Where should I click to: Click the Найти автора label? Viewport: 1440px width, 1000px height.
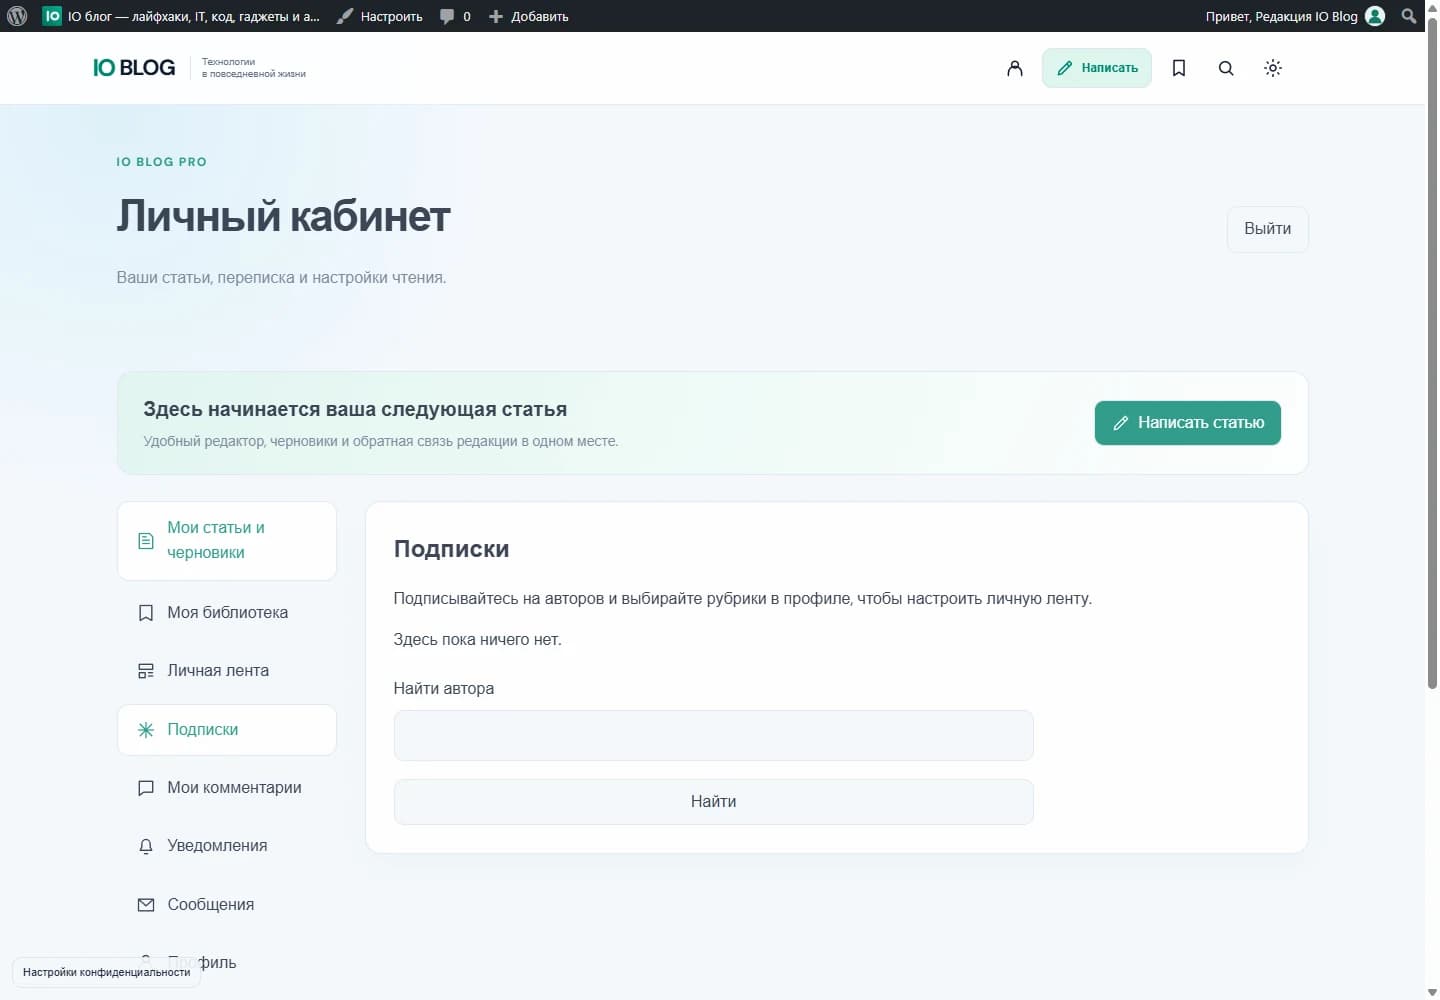[x=443, y=689]
